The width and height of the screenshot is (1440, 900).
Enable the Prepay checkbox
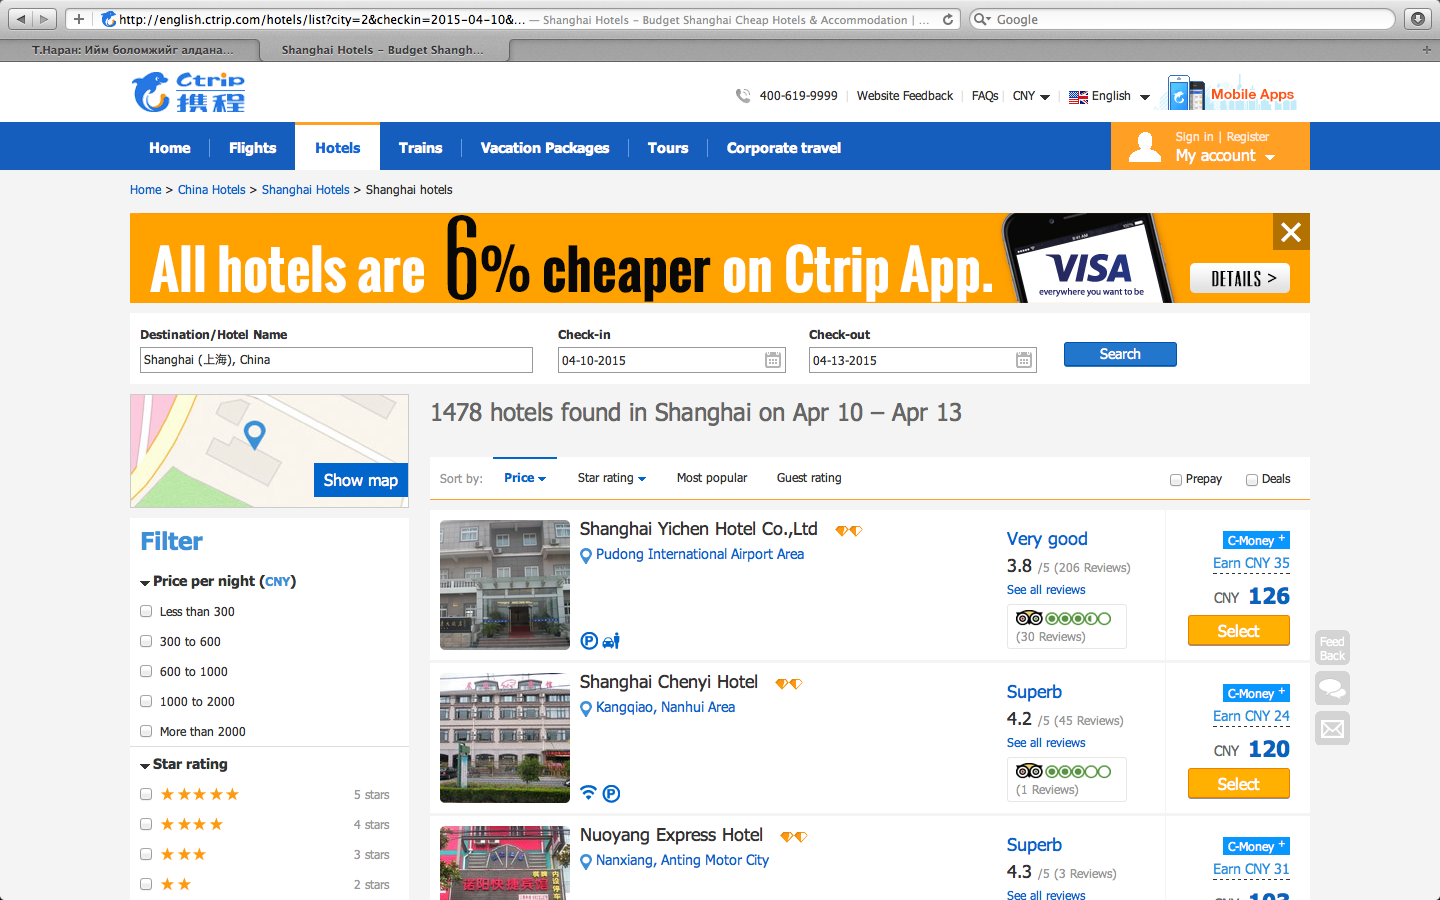(x=1176, y=480)
